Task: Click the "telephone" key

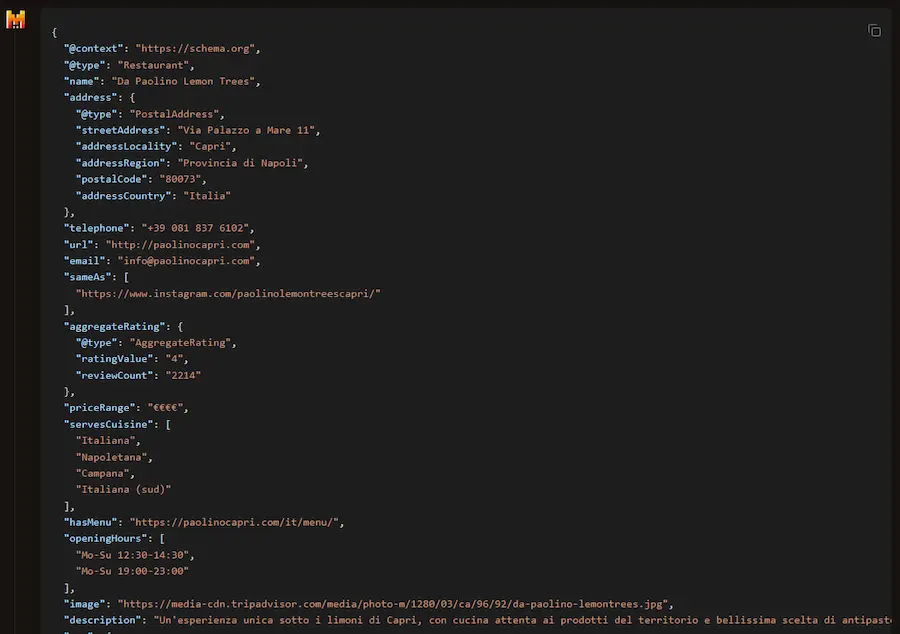Action: pos(96,228)
